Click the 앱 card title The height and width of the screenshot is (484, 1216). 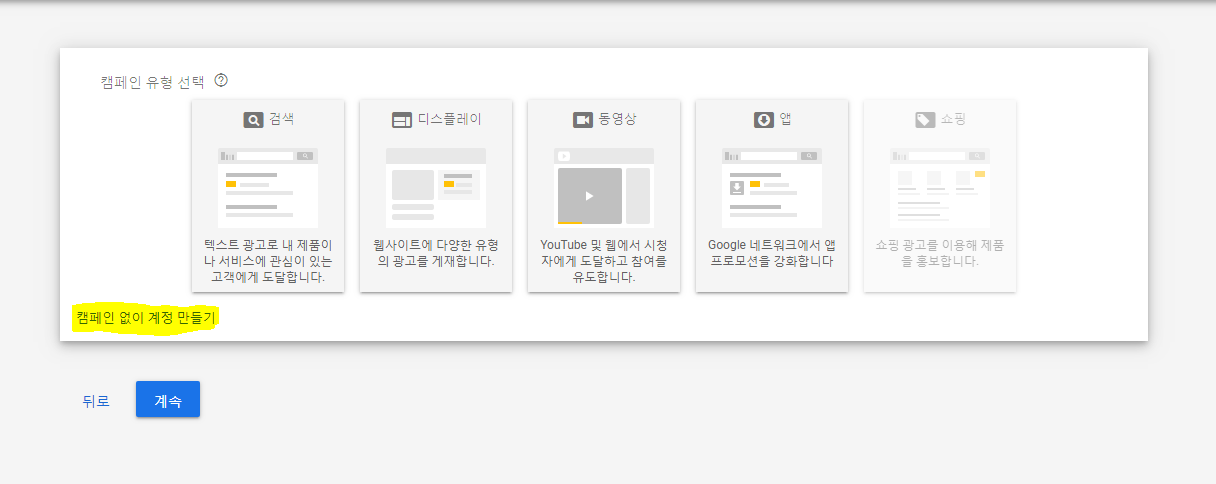(x=786, y=119)
